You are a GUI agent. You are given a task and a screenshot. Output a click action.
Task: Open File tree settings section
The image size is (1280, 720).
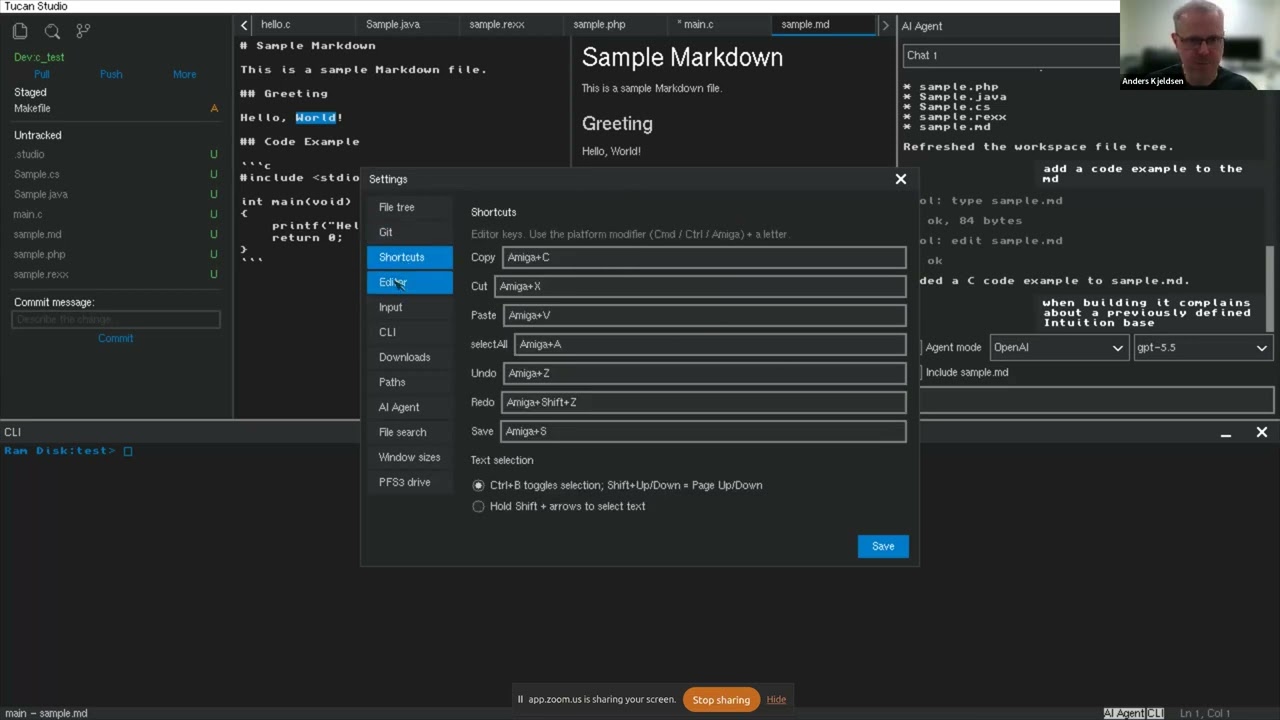point(409,207)
